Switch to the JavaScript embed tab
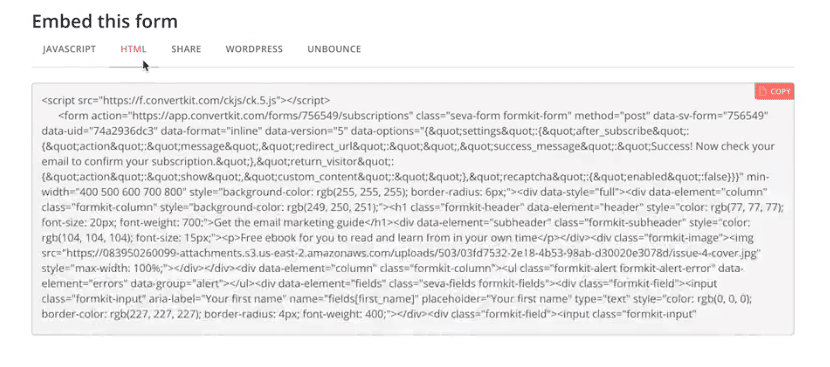 point(69,49)
